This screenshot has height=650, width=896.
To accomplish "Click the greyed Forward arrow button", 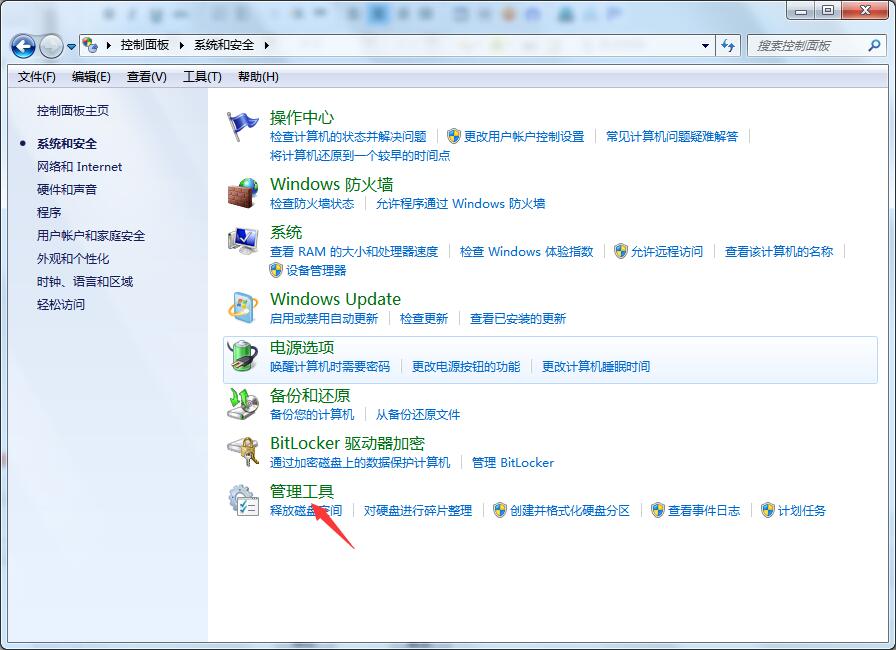I will tap(51, 46).
